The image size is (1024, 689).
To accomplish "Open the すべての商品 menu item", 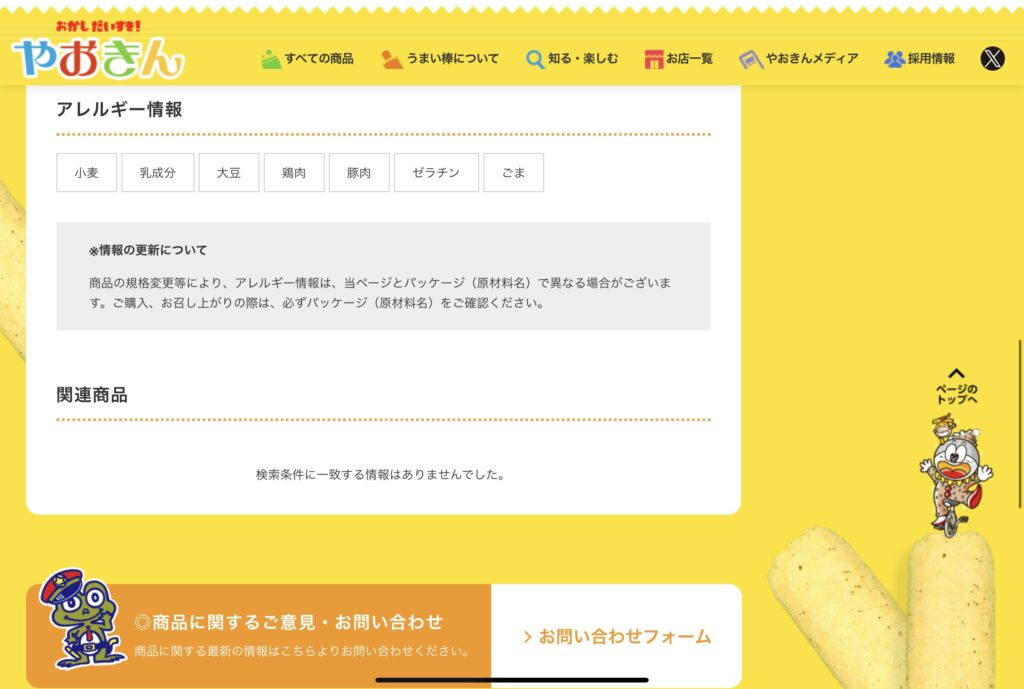I will point(318,59).
